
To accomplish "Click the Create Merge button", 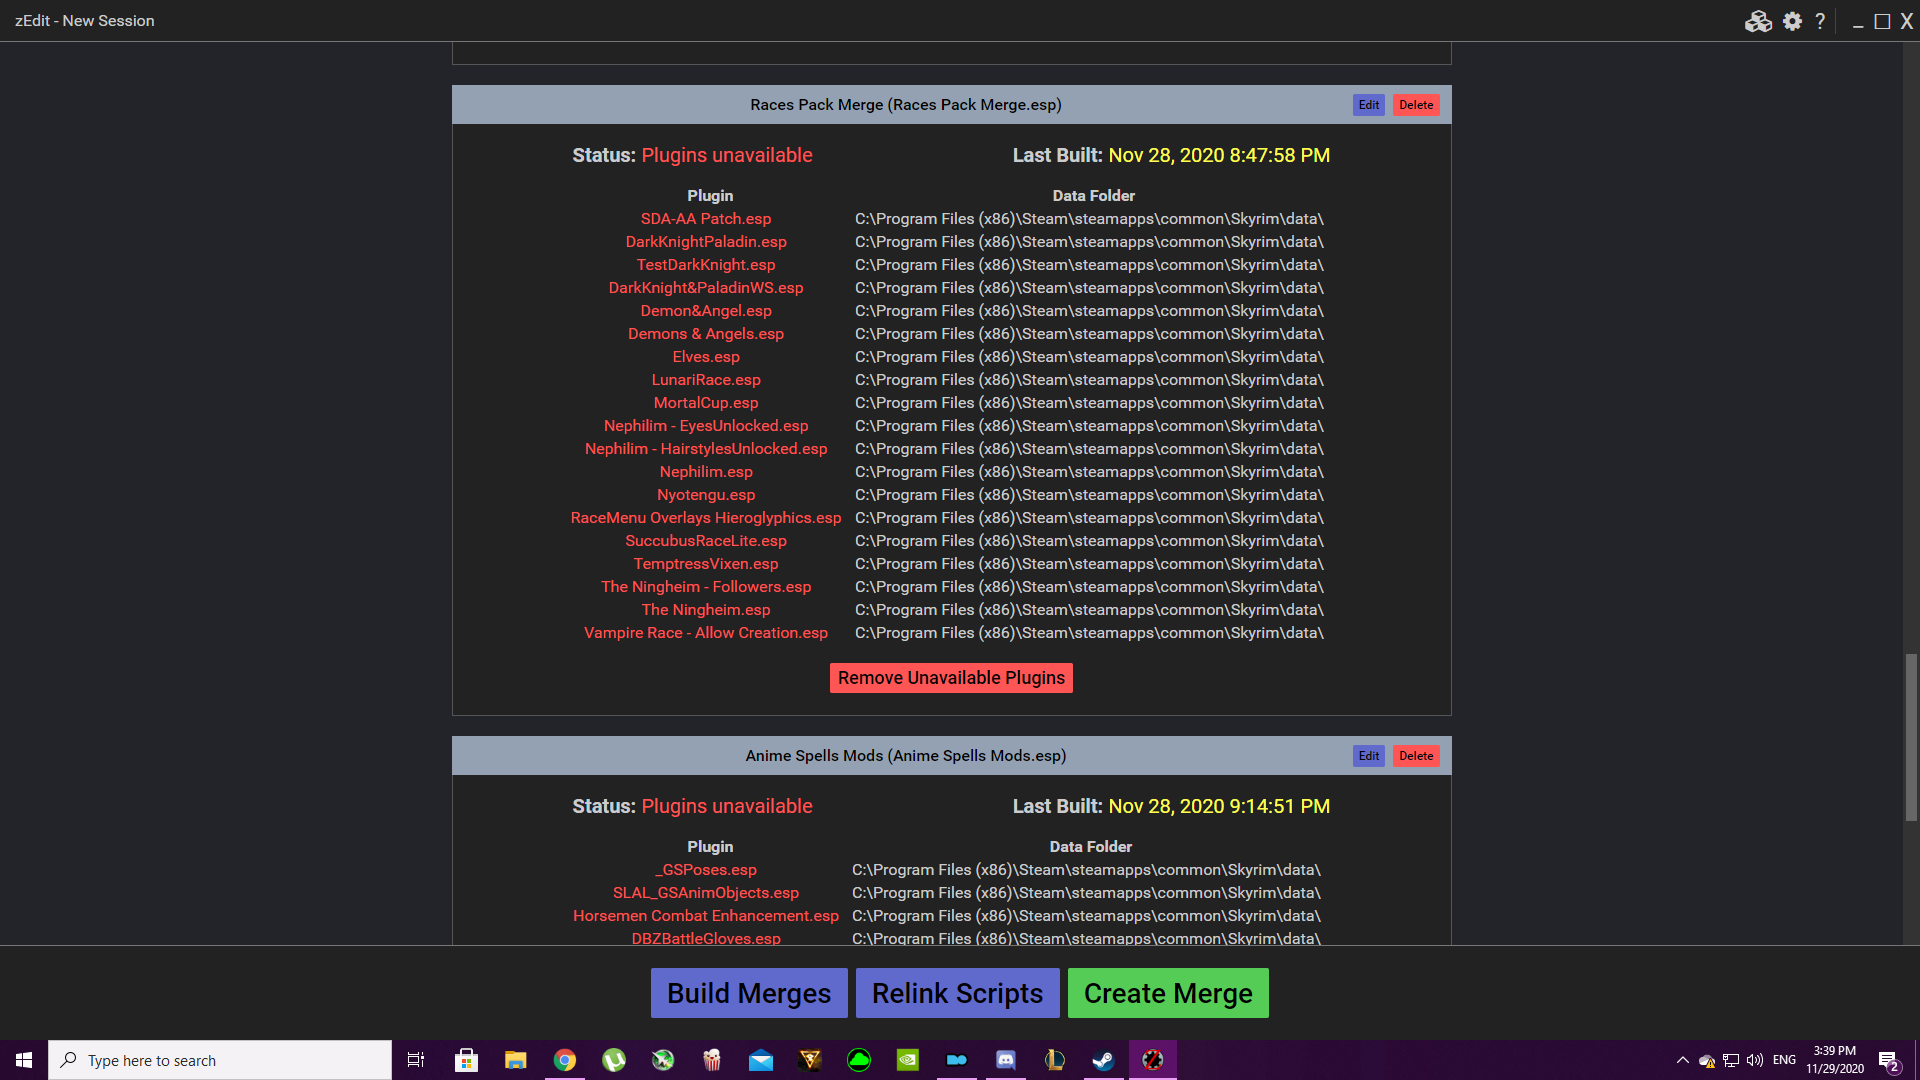I will [1168, 993].
